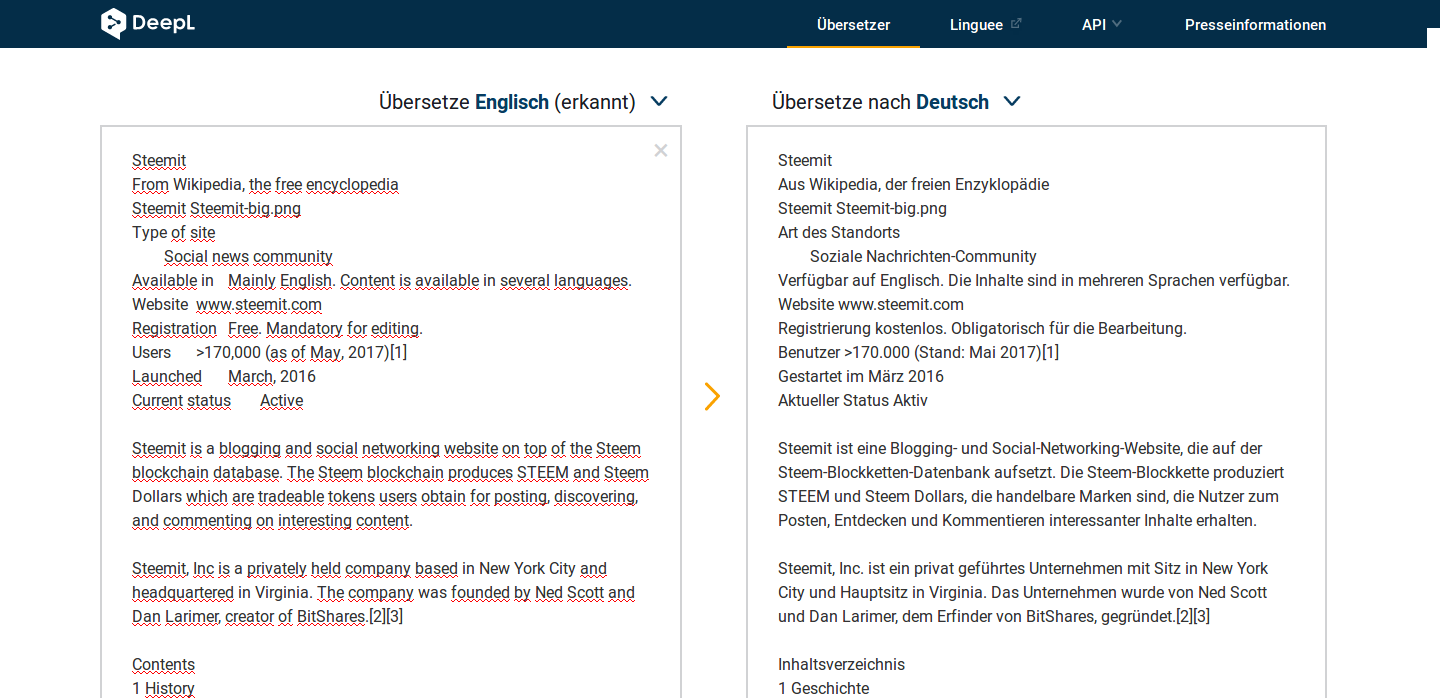Click the chevron next to Deutsch
This screenshot has width=1440, height=698.
[1011, 101]
